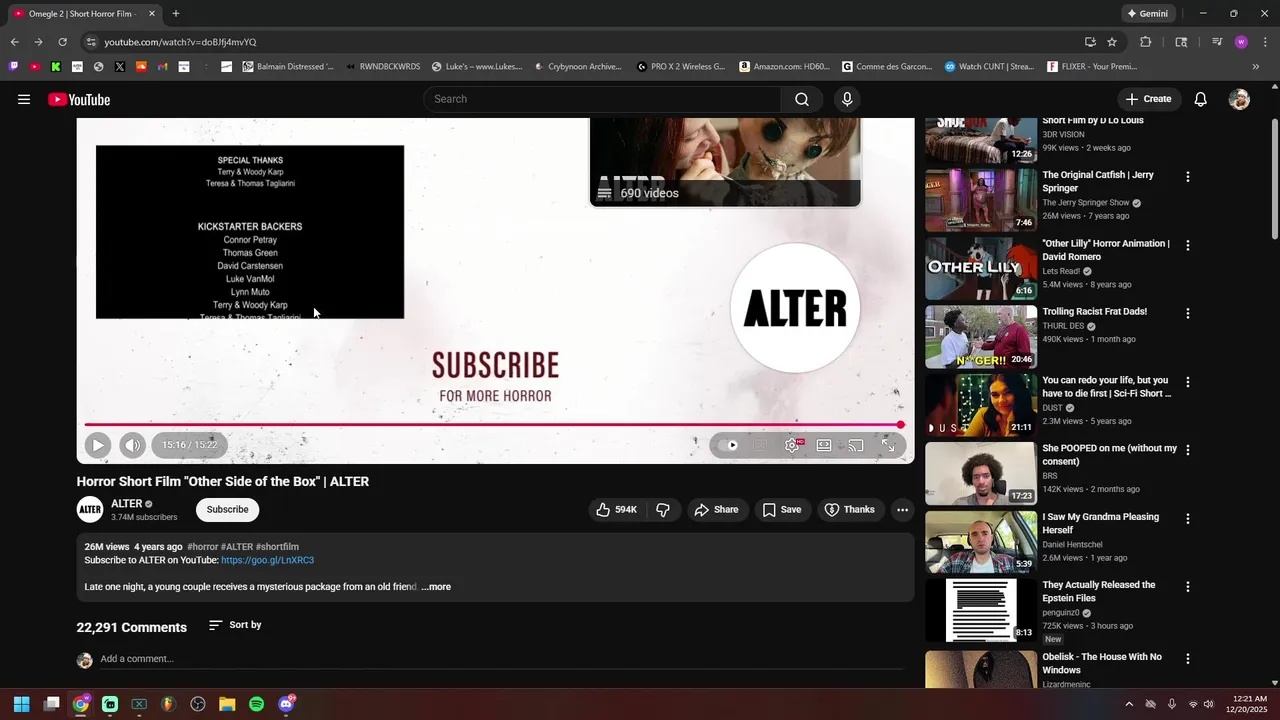The width and height of the screenshot is (1280, 720).
Task: Click the progress bar scrubber dot at the end
Action: point(900,425)
